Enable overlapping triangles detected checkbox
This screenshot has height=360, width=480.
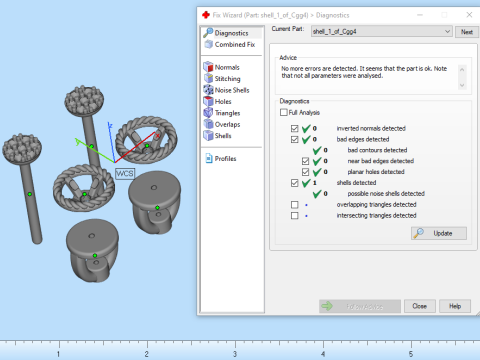tap(295, 204)
